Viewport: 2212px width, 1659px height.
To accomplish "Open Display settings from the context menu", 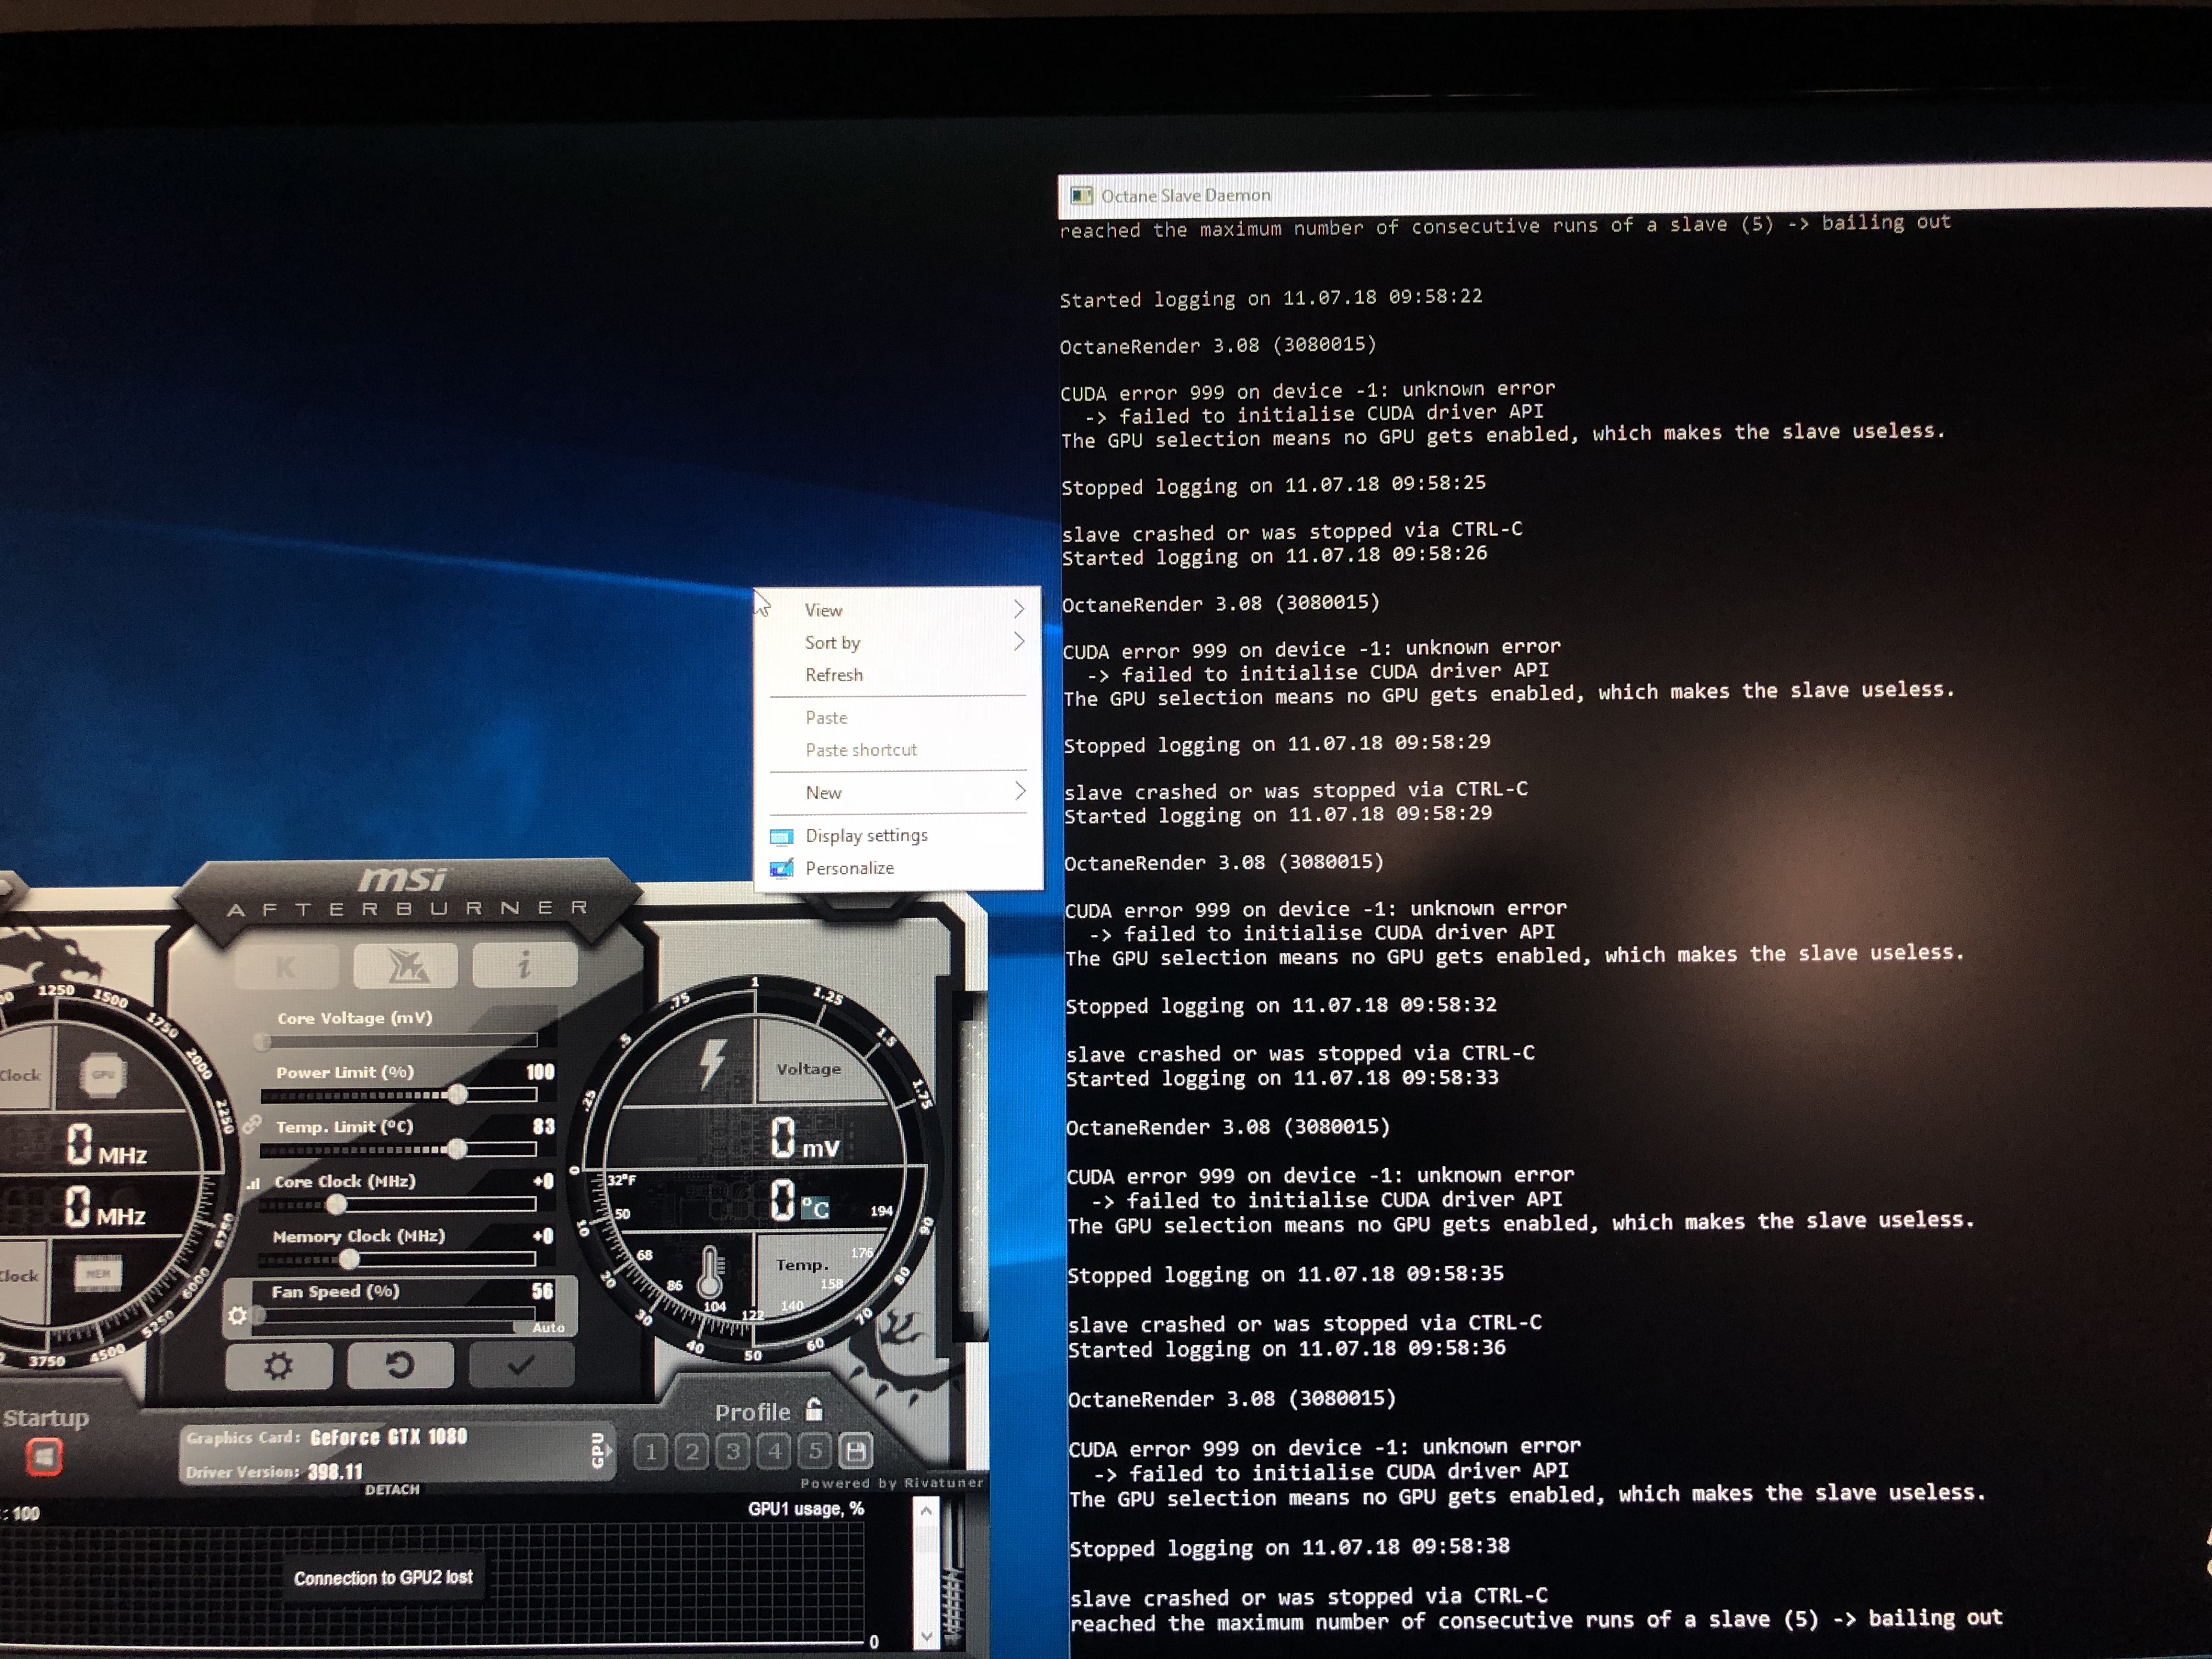I will click(866, 835).
